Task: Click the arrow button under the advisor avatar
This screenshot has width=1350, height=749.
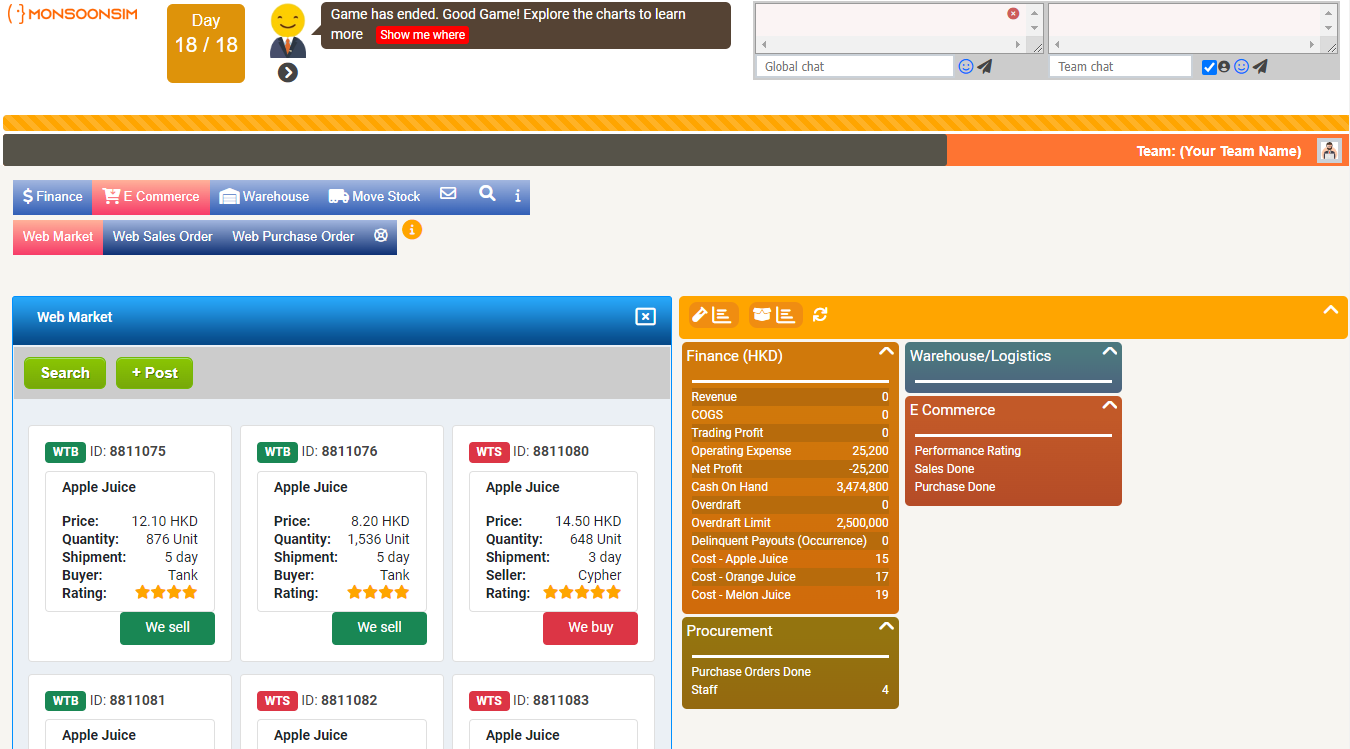Action: click(288, 72)
